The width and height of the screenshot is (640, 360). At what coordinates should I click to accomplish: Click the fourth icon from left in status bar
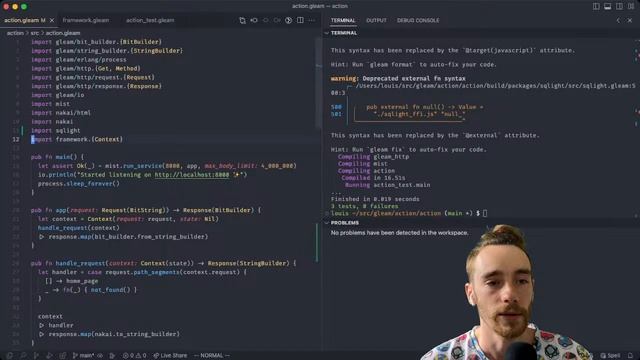[x=49, y=356]
